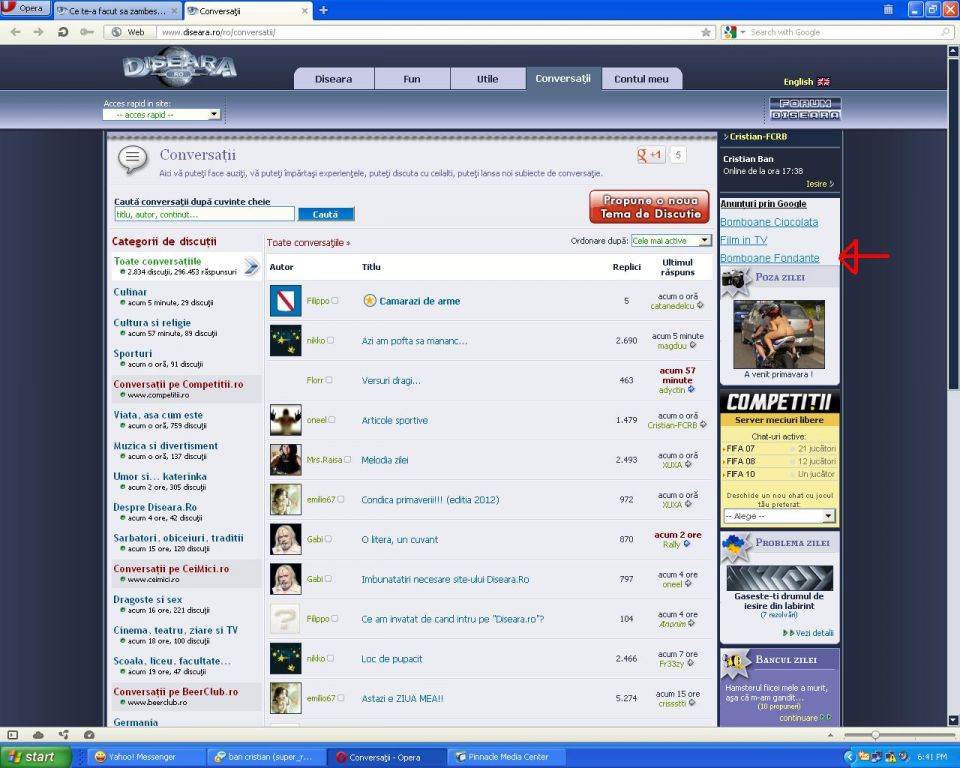This screenshot has width=960, height=768.
Task: Open the 'Bomboane Ciocolata' ad link
Action: pos(769,222)
